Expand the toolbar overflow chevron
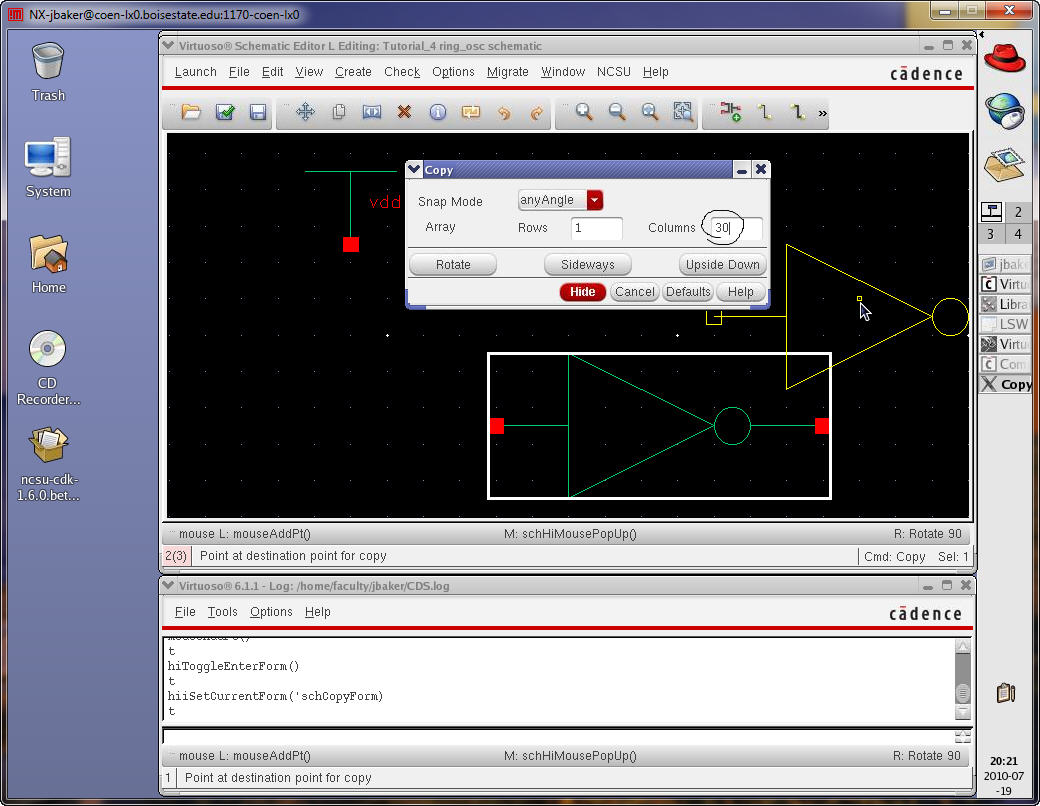This screenshot has height=806, width=1040. (823, 113)
